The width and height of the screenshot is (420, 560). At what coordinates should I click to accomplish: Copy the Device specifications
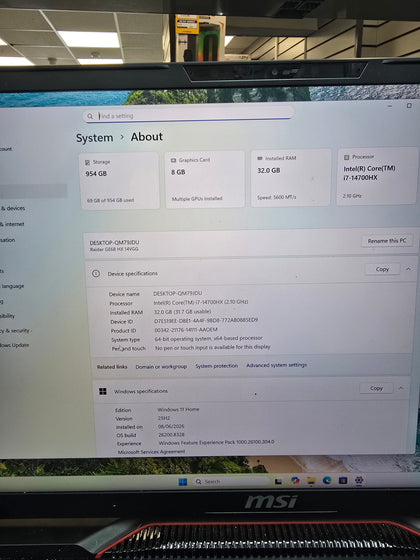click(x=382, y=269)
